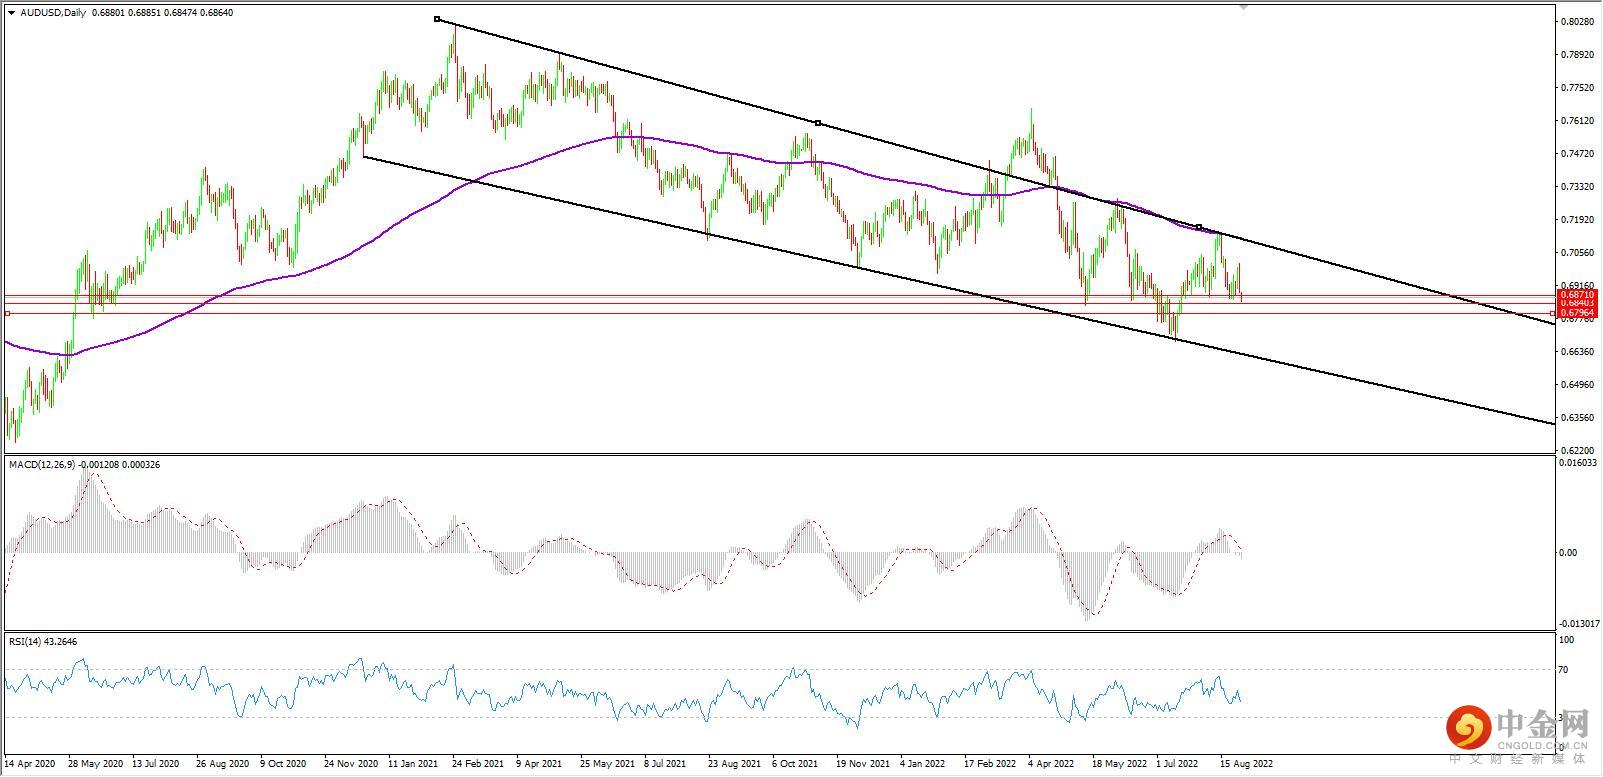Click the 23 Aug 2021 date label
1603x777 pixels.
coord(733,762)
